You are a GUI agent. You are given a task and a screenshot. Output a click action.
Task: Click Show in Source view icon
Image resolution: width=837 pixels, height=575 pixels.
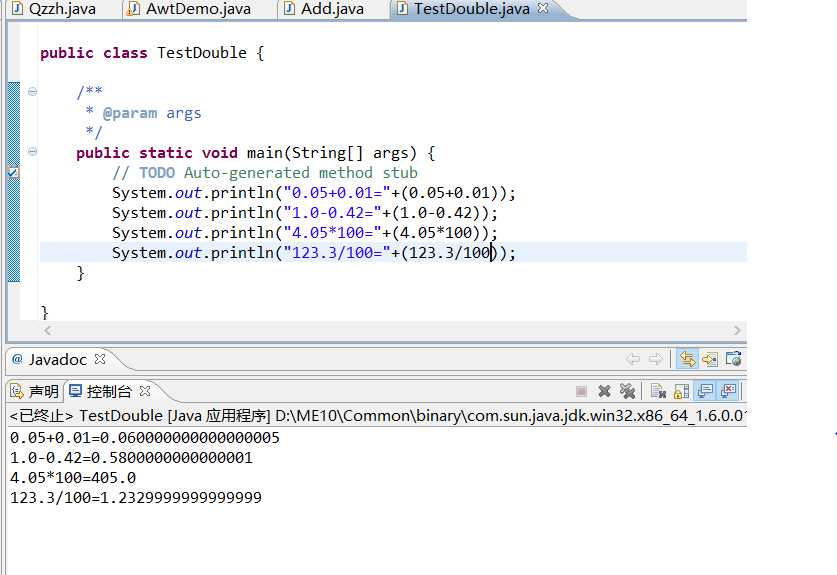pyautogui.click(x=710, y=359)
